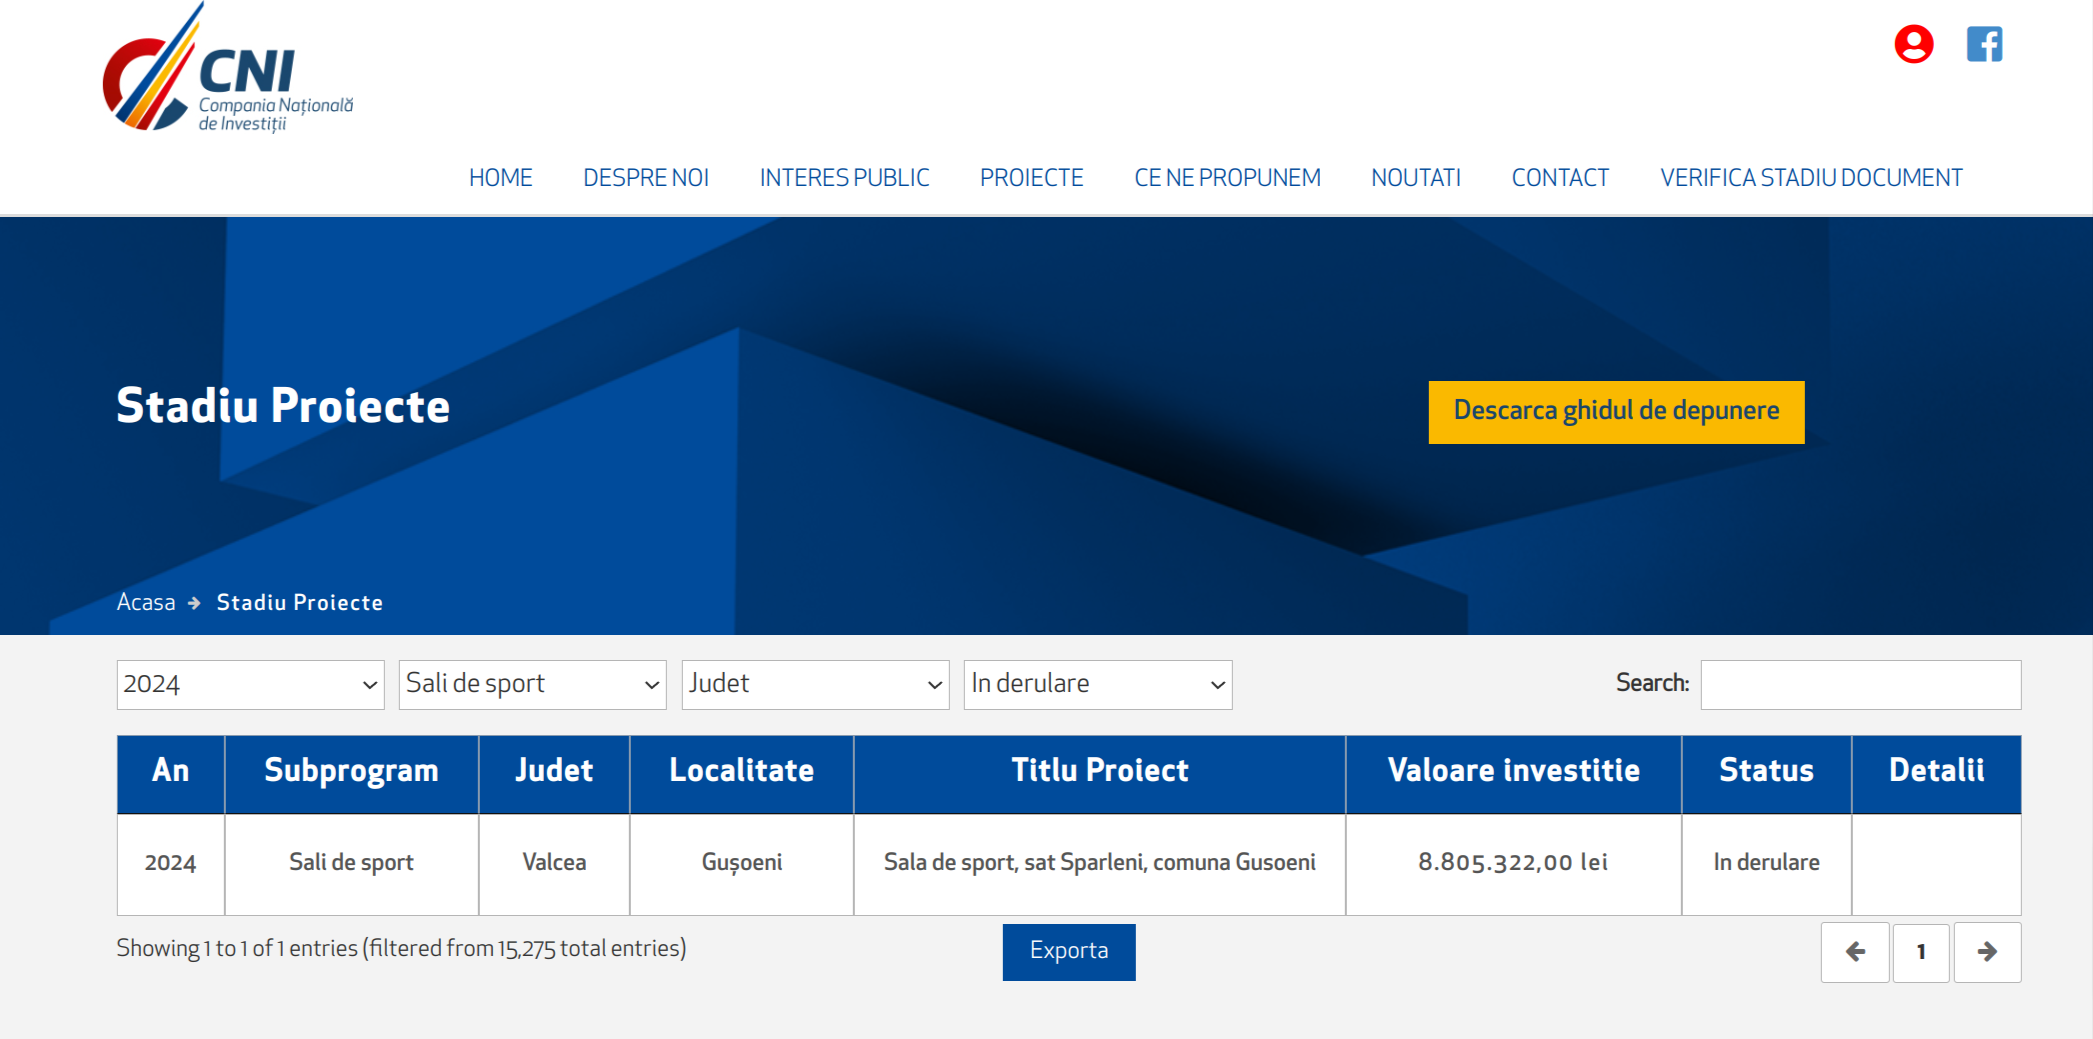Sort by Valoare investitie column
The width and height of the screenshot is (2093, 1039).
1513,771
